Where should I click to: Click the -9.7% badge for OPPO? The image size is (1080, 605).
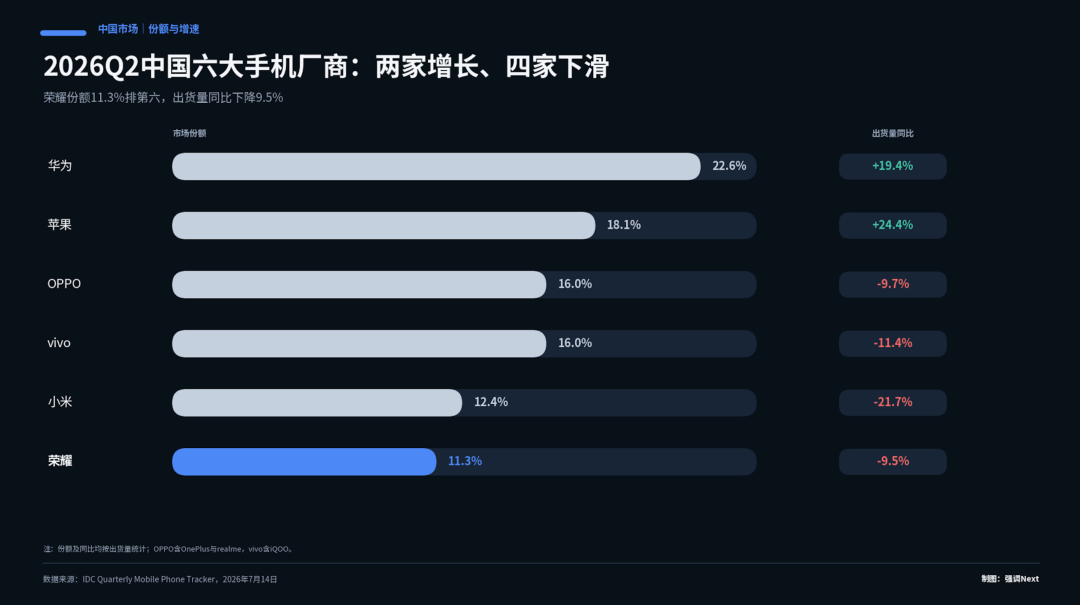pos(893,285)
